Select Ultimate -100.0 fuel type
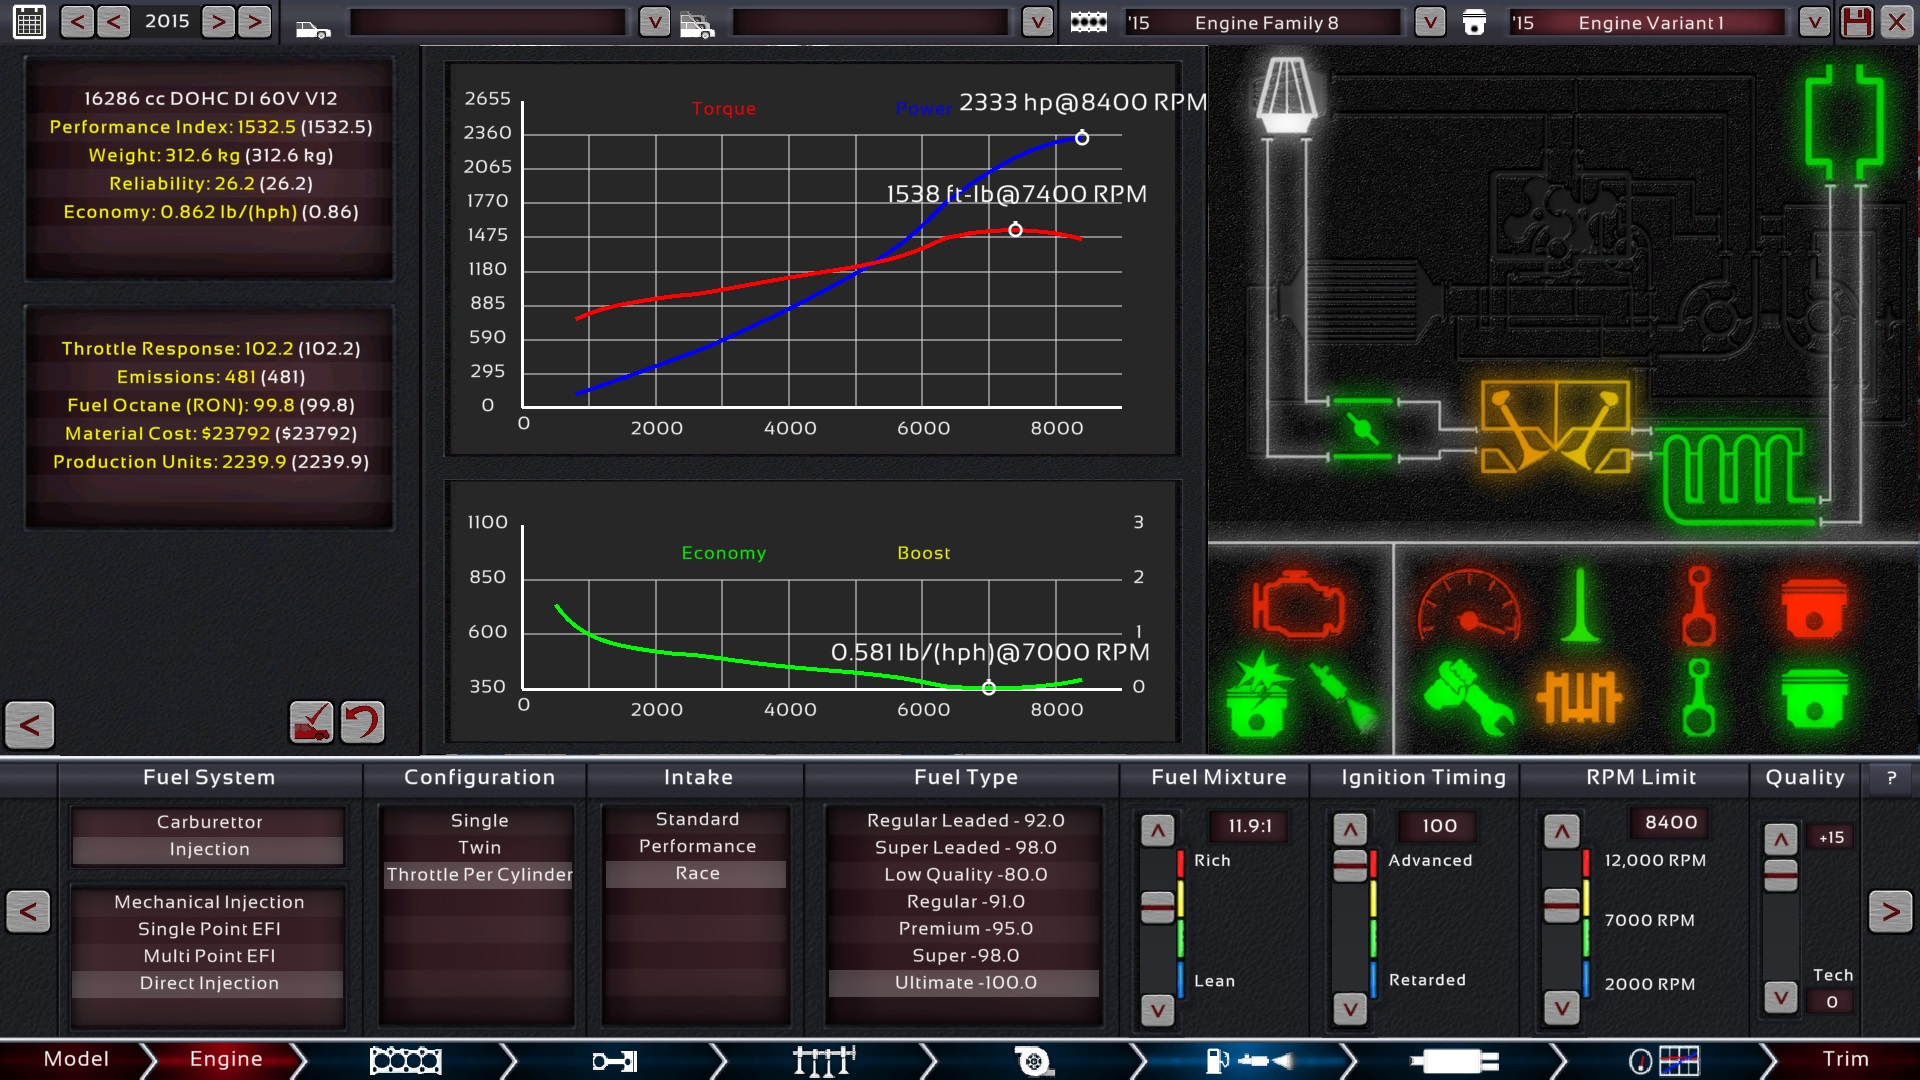The height and width of the screenshot is (1080, 1920). click(x=965, y=981)
